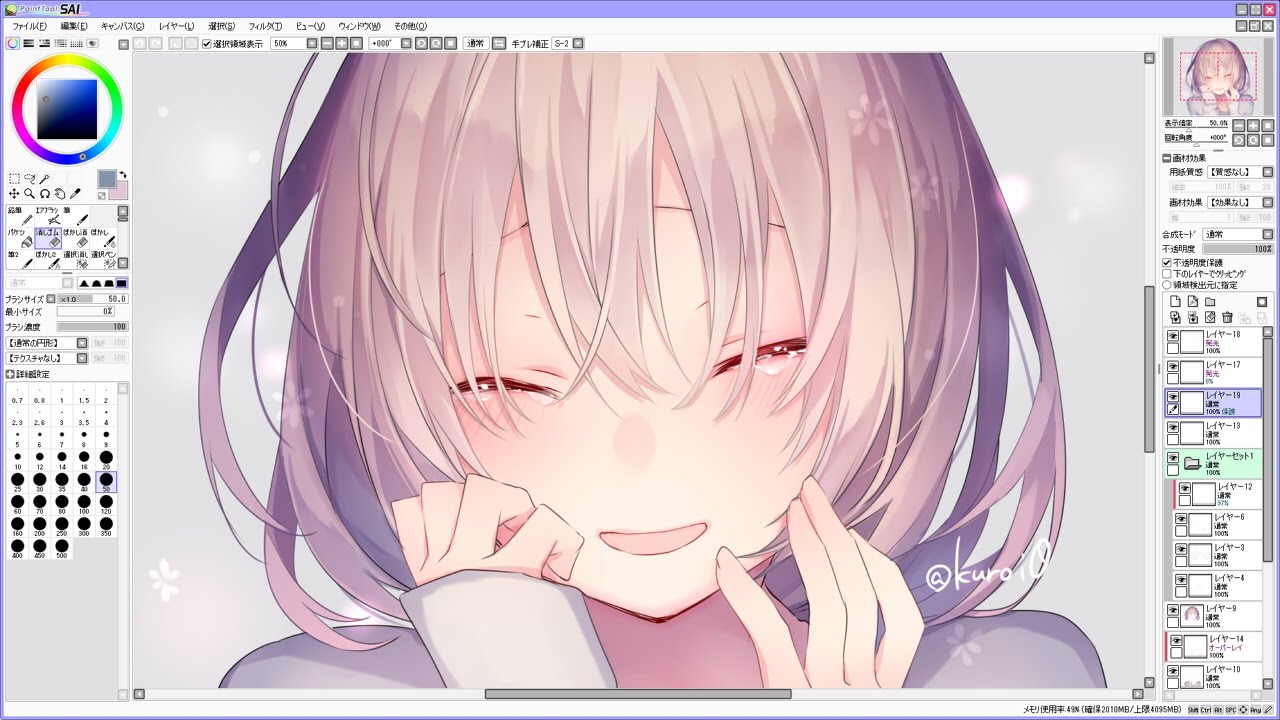Viewport: 1280px width, 720px height.
Task: Zoom out with navigator minus button
Action: (1239, 125)
